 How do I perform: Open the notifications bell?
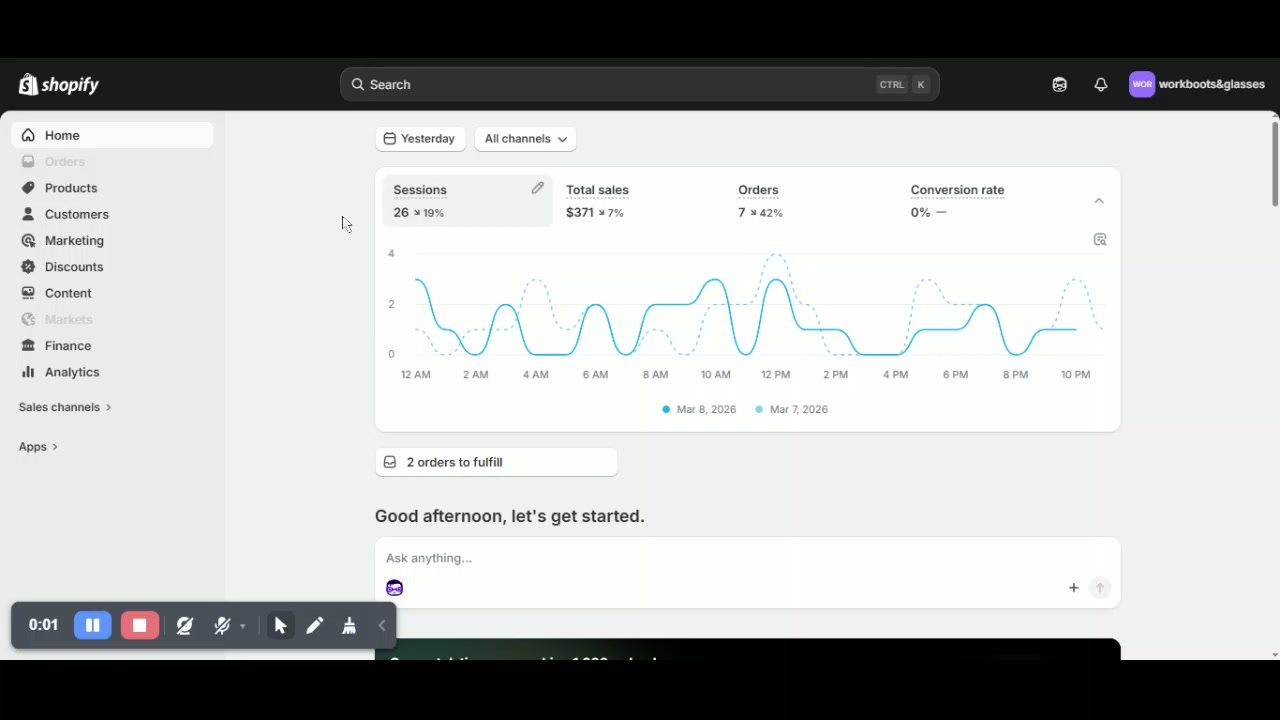point(1101,85)
